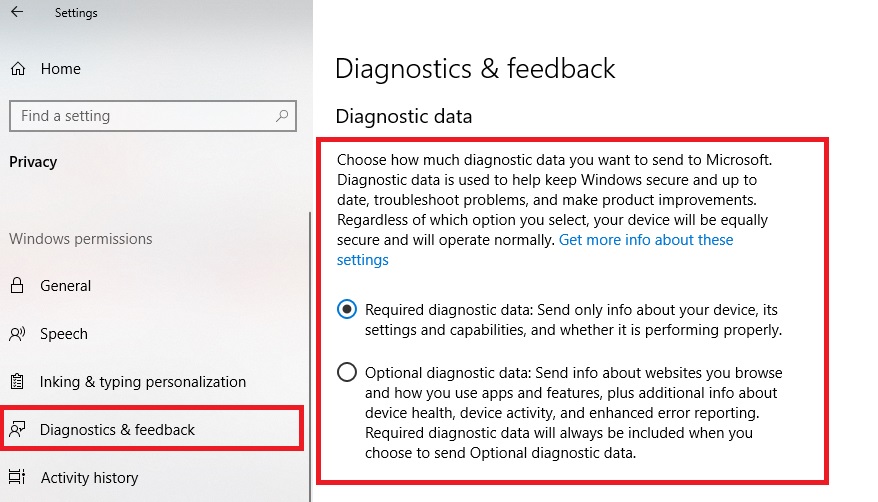Screen dimensions: 878x502
Task: Click the back arrow in Settings
Action: (17, 13)
